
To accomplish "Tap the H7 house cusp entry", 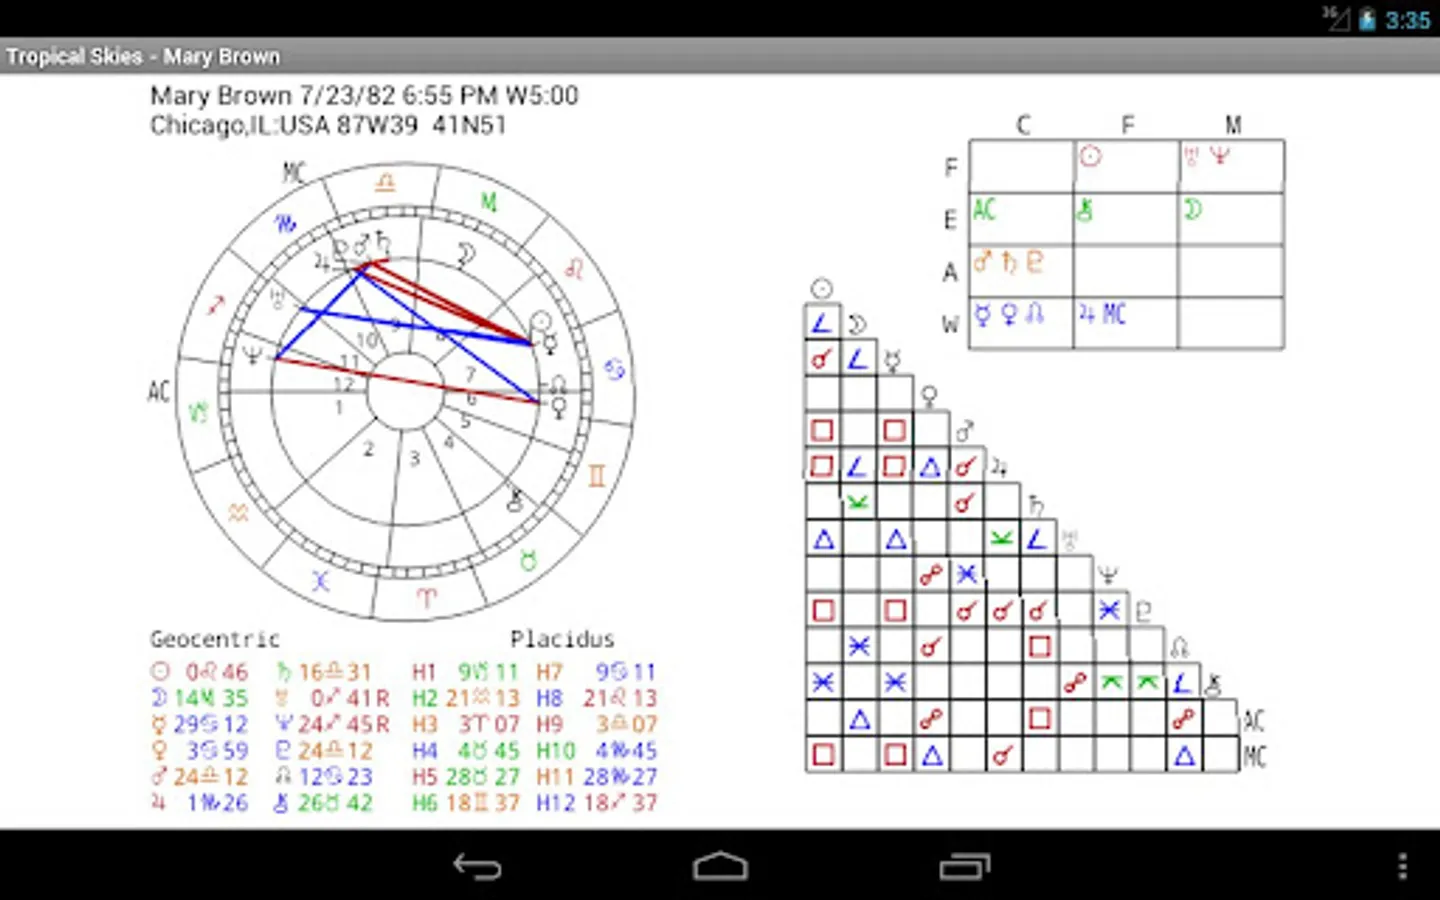I will [596, 672].
